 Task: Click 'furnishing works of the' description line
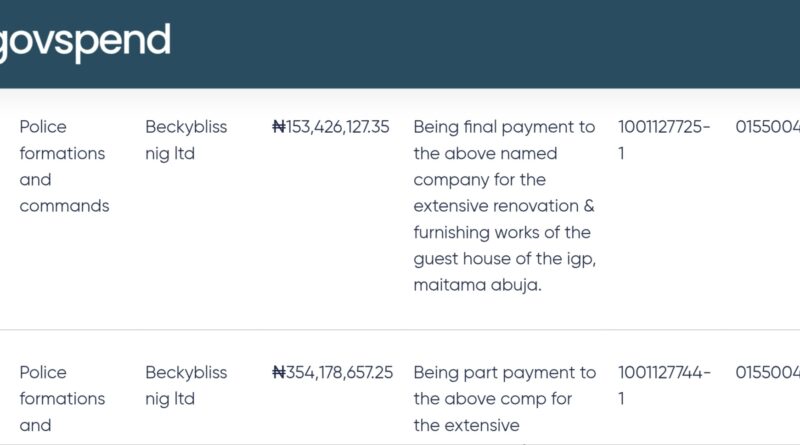coord(502,232)
